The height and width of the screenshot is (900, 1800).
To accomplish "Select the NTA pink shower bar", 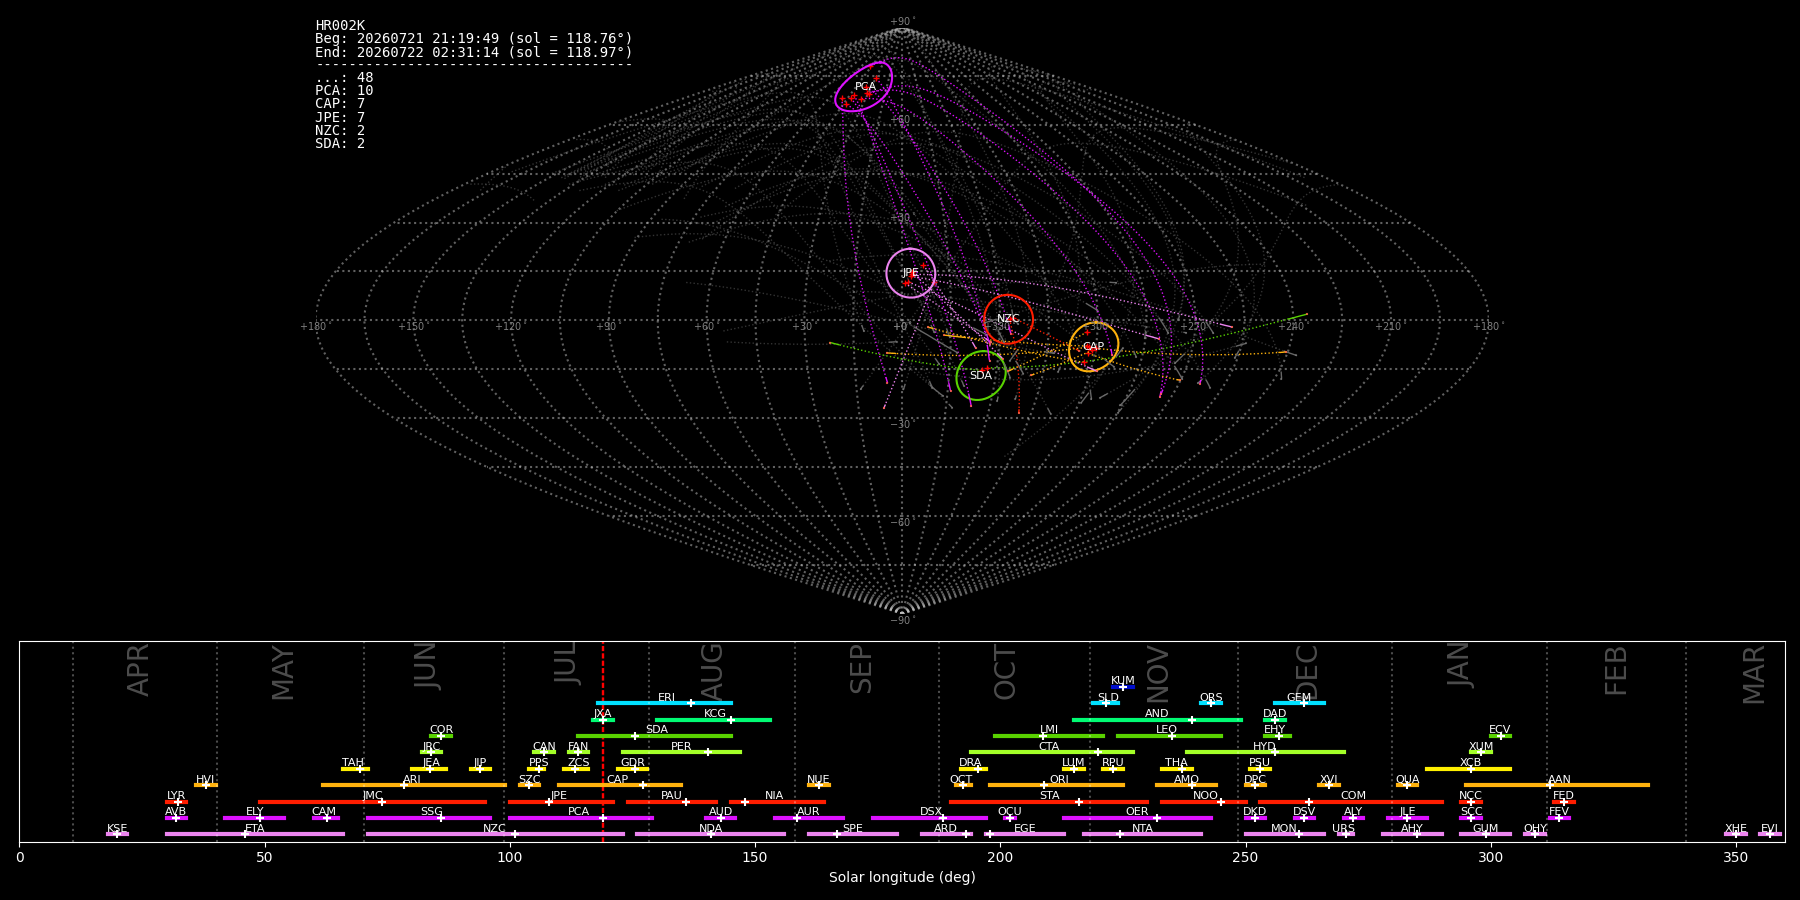I will tap(1142, 834).
